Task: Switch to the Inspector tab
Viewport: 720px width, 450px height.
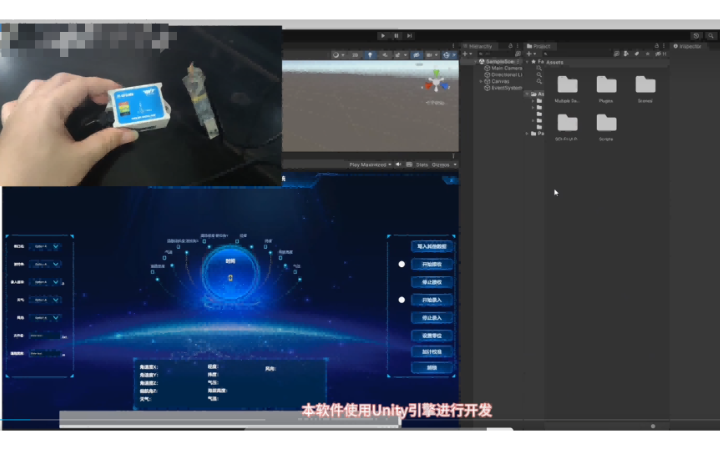Action: coord(688,46)
